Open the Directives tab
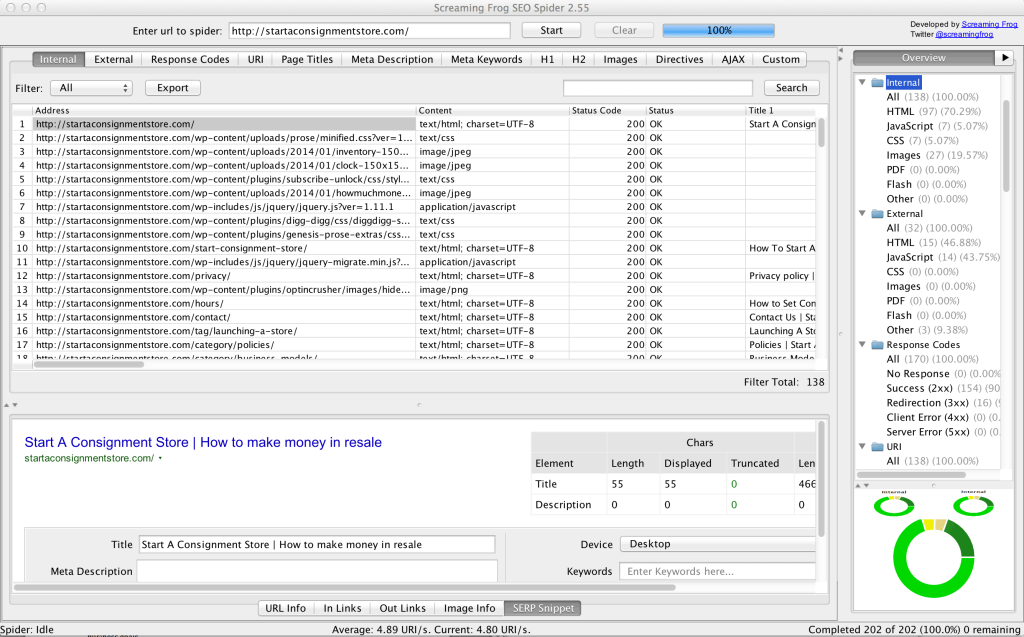Screen dimensions: 1024x637 point(680,59)
